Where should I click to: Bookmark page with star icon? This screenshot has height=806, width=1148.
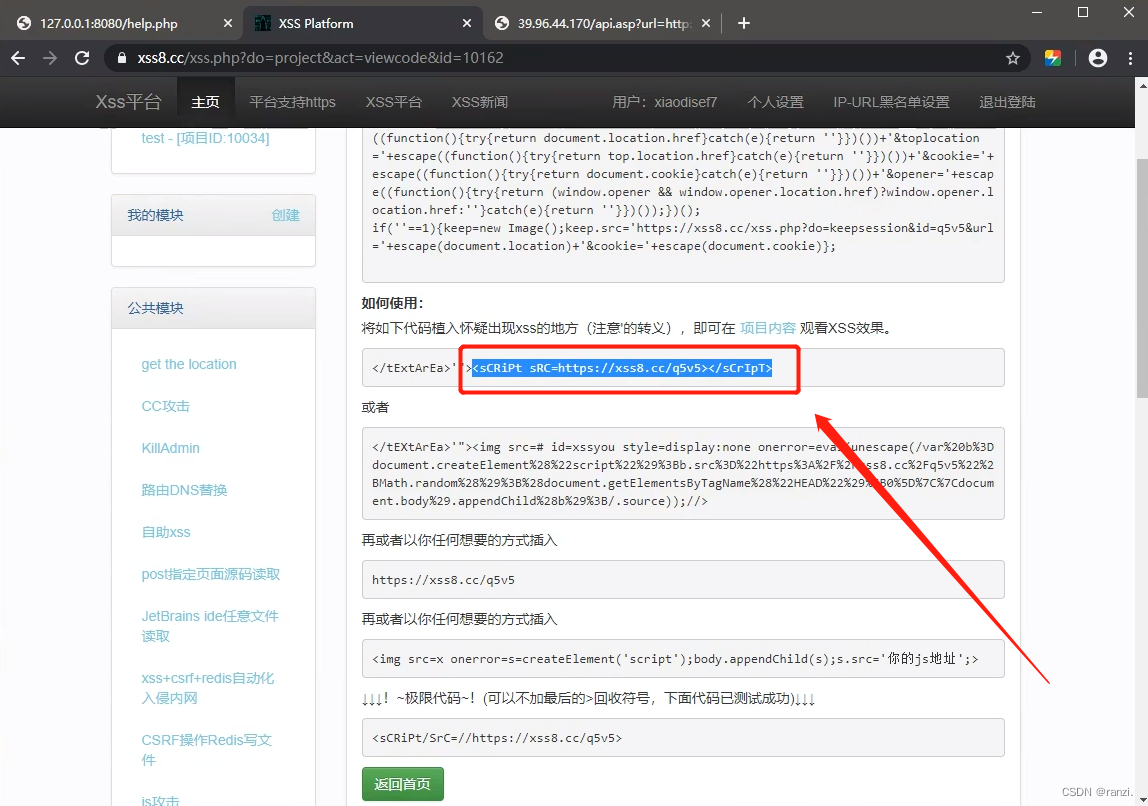pos(1013,58)
